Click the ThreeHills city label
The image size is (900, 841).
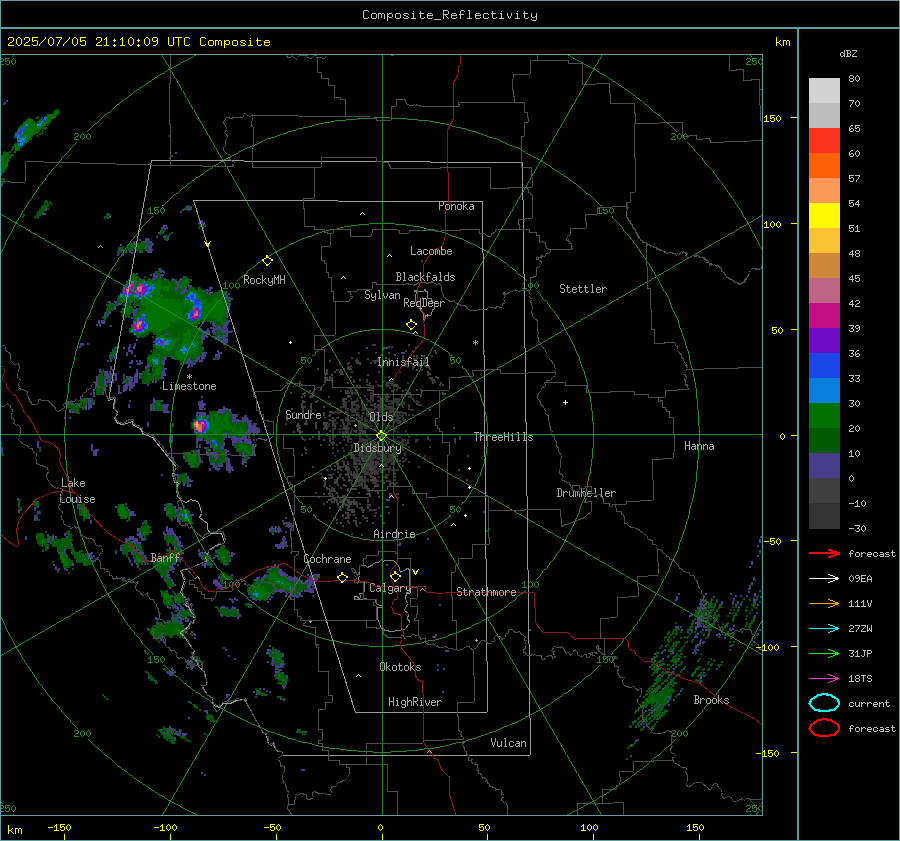pos(503,437)
